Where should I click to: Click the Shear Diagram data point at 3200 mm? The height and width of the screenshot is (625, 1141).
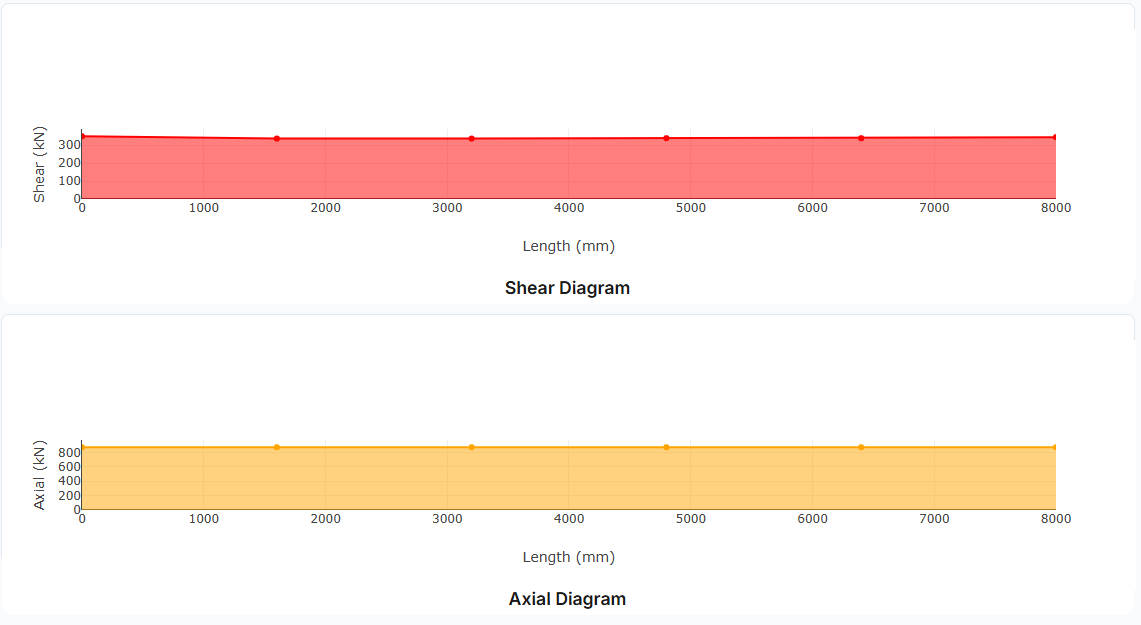pyautogui.click(x=472, y=138)
